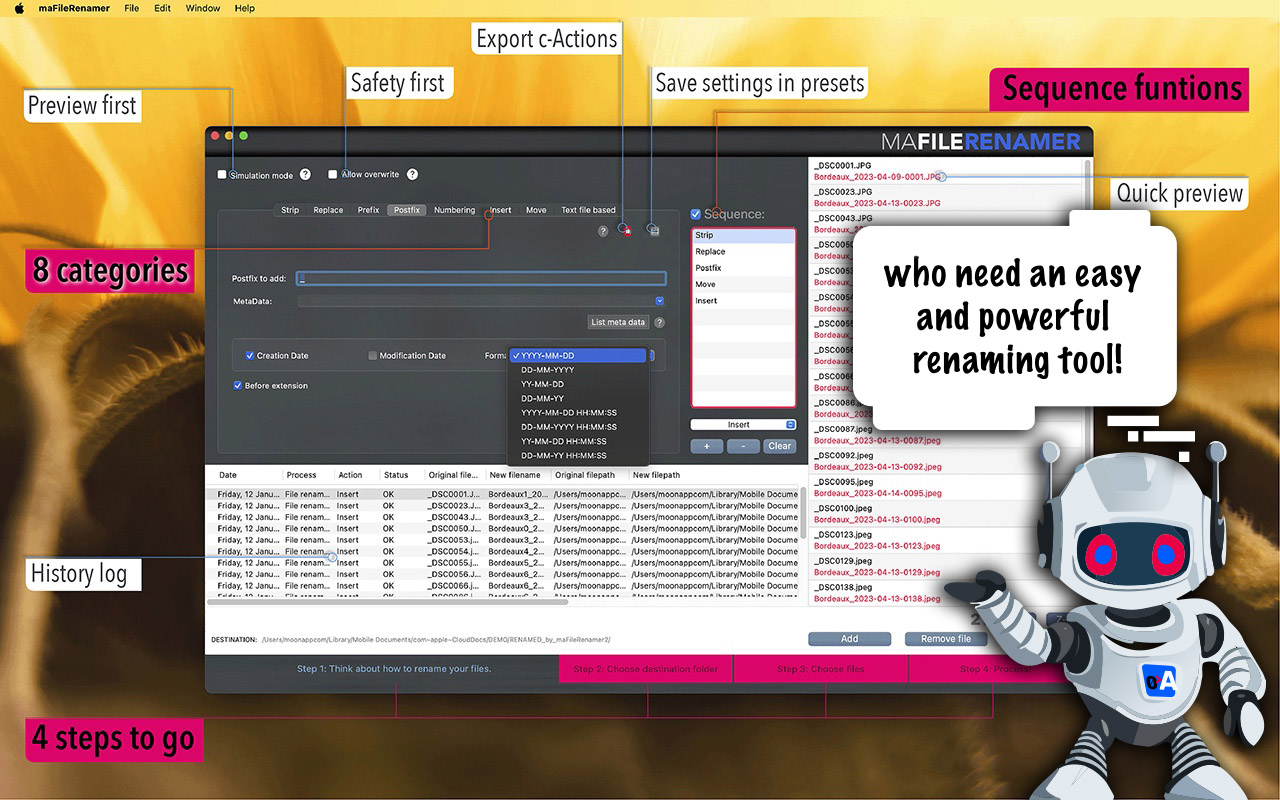The width and height of the screenshot is (1280, 800).
Task: Pick the DD-MM-YY date-only format option
Action: click(578, 398)
